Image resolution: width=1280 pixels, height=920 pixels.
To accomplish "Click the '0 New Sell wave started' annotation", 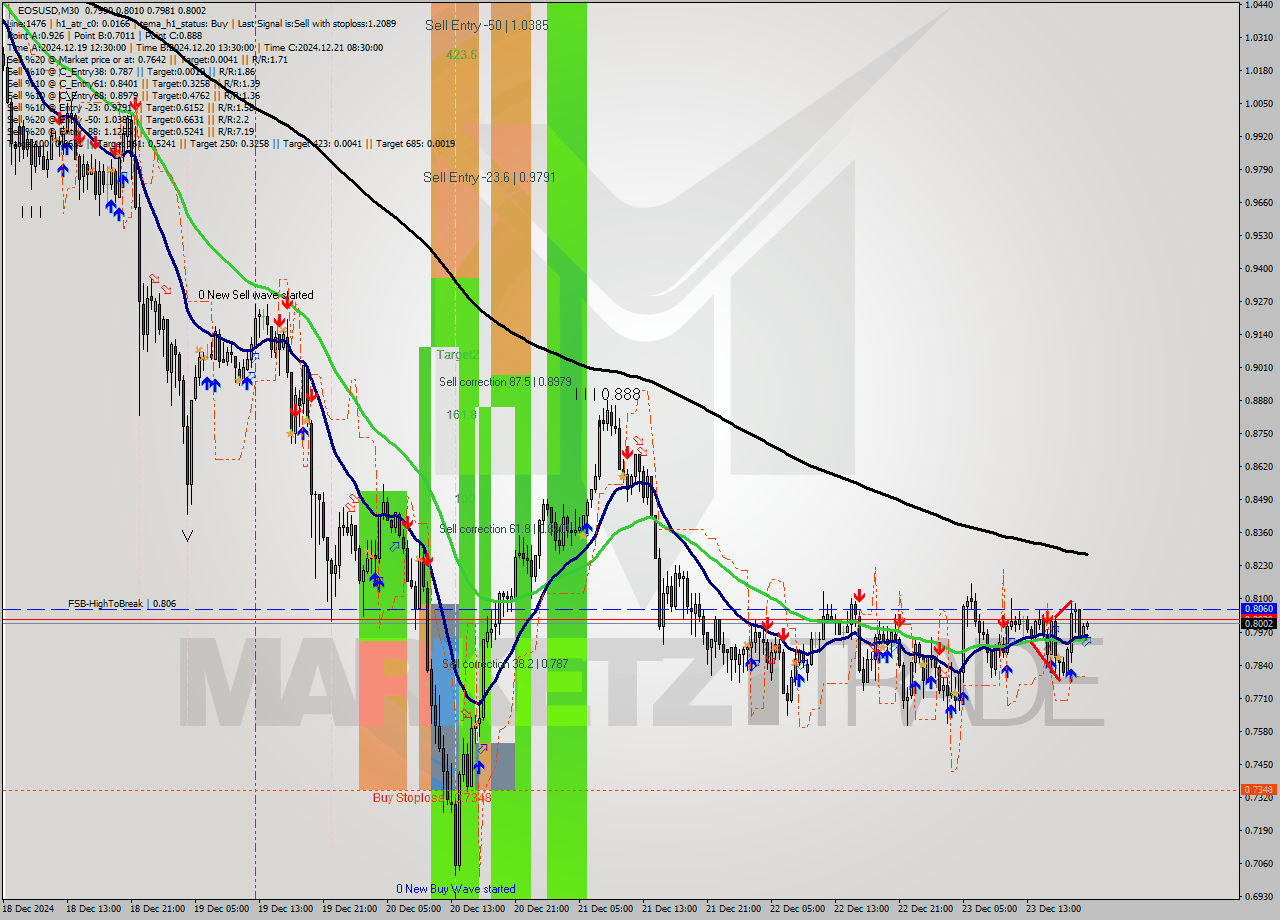I will tap(255, 295).
